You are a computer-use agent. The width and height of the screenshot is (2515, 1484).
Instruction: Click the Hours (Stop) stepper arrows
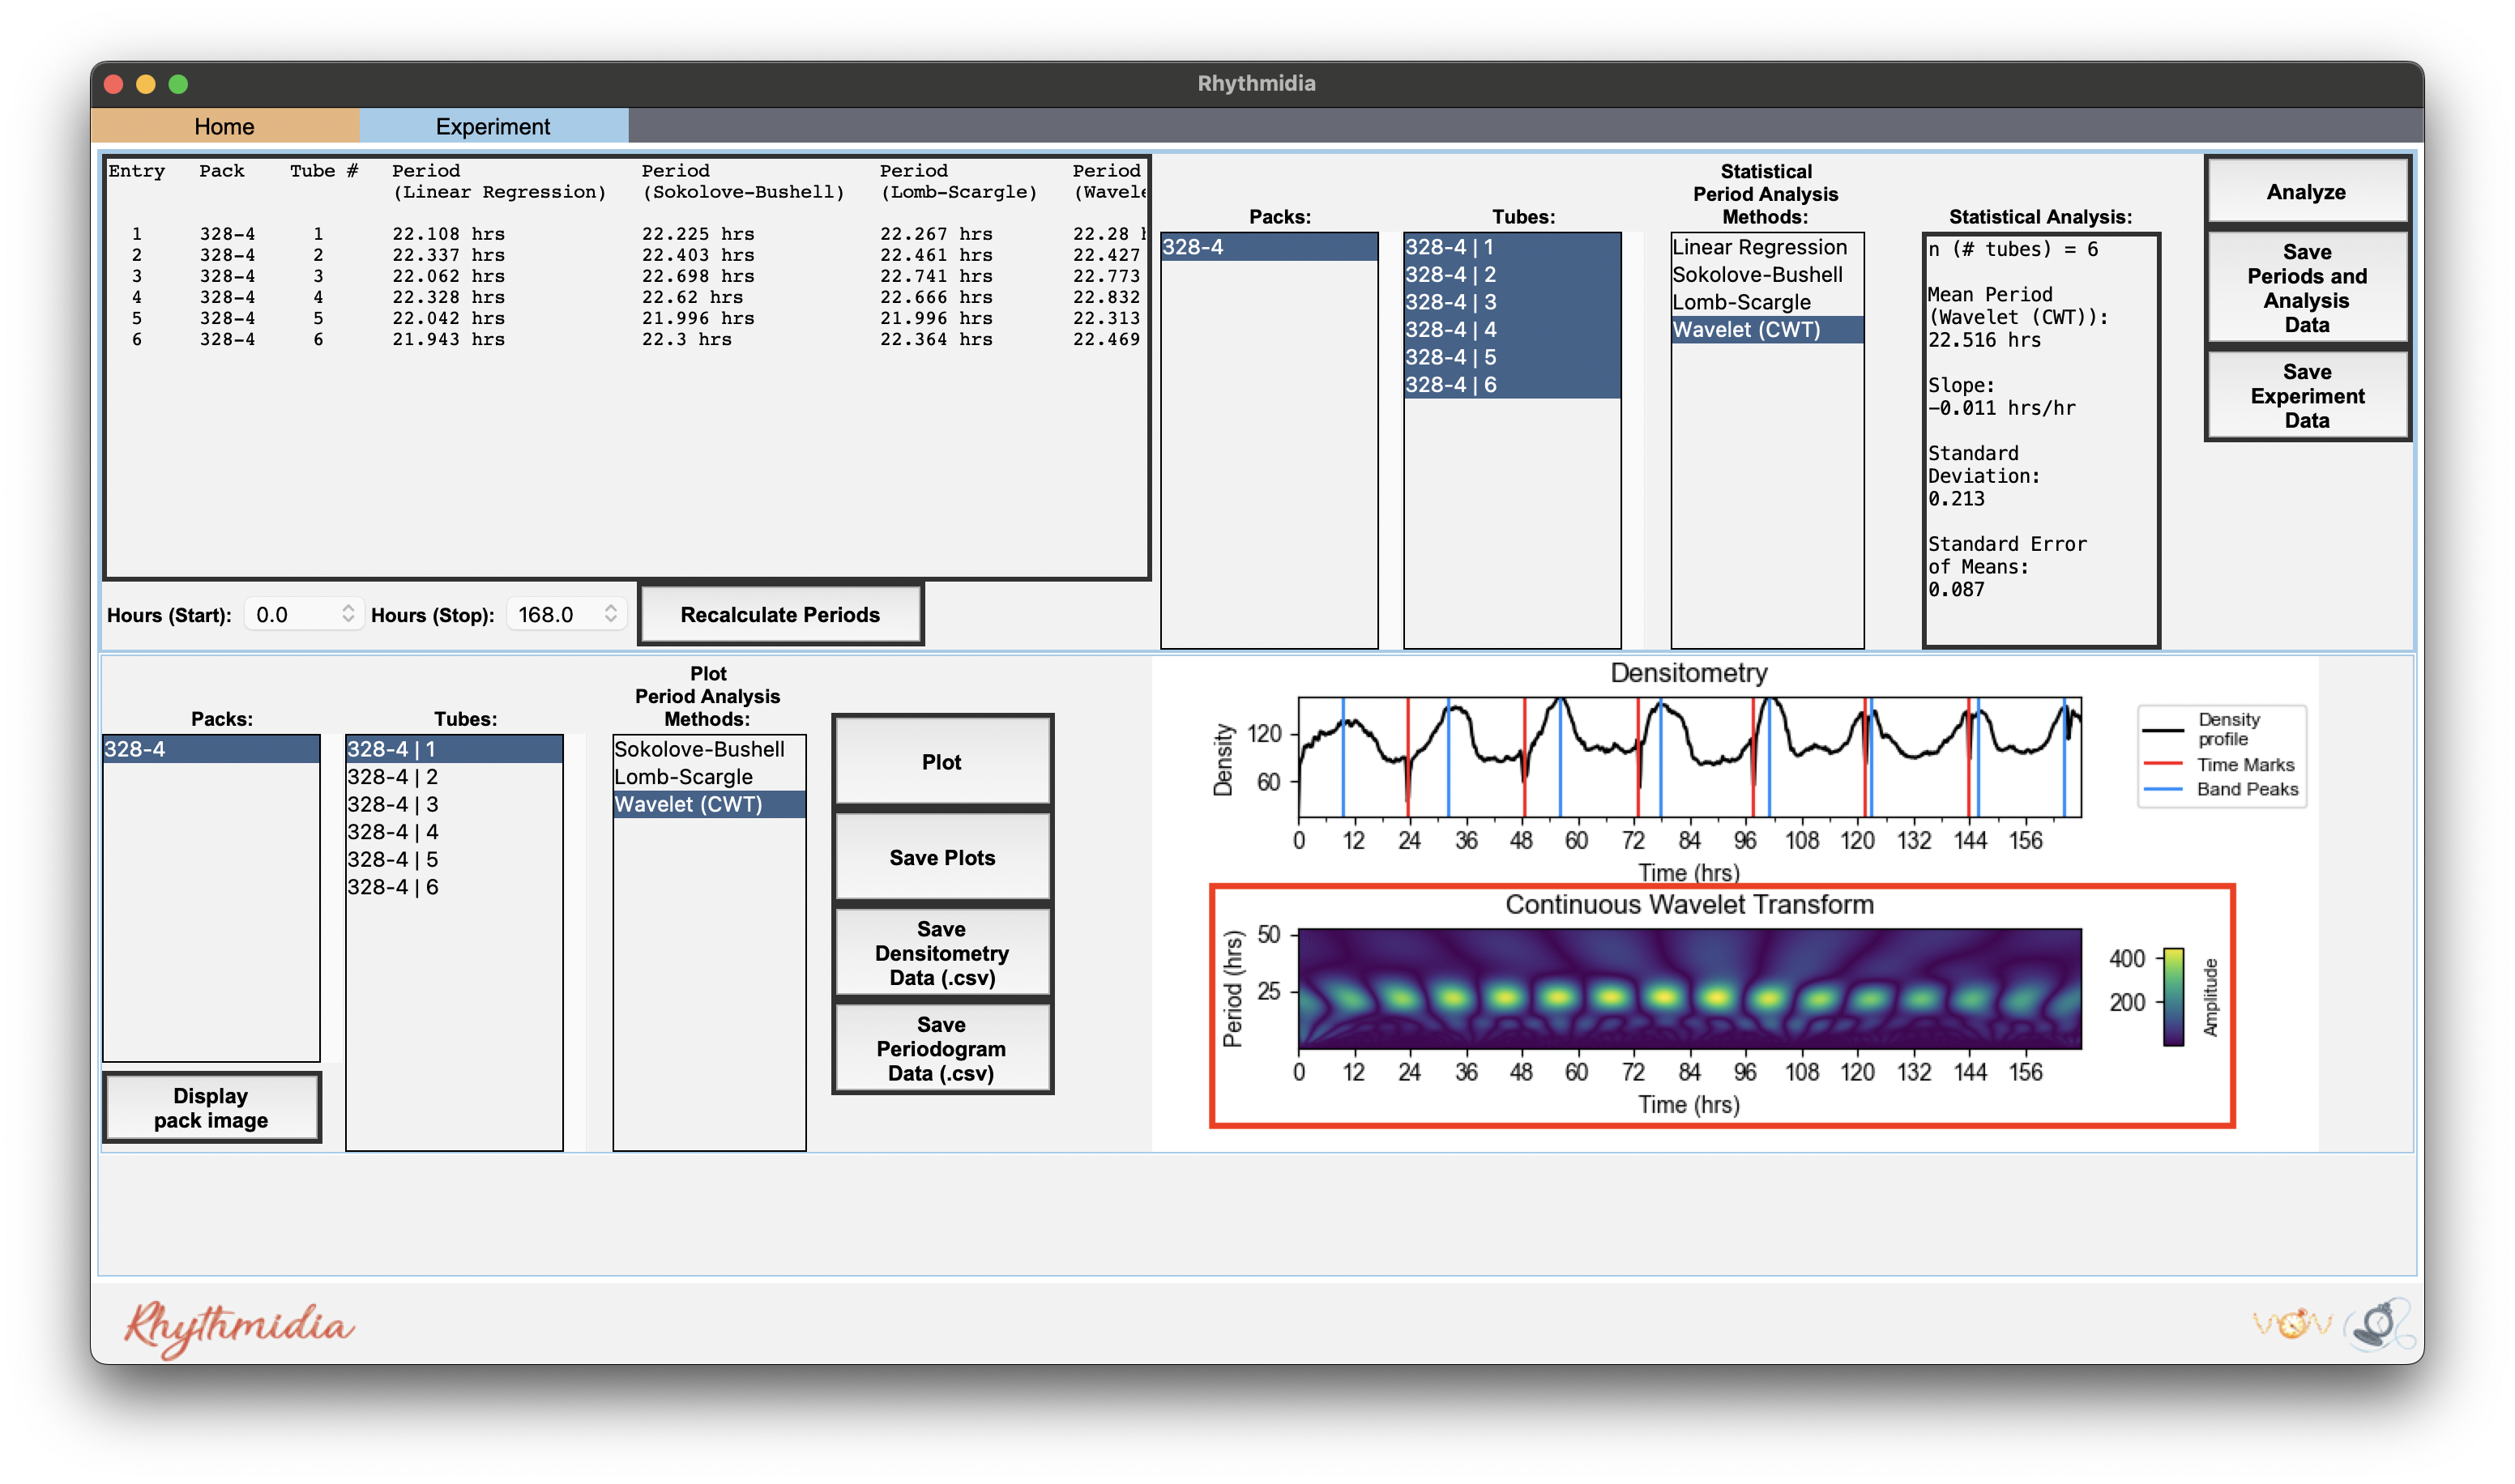tap(611, 614)
